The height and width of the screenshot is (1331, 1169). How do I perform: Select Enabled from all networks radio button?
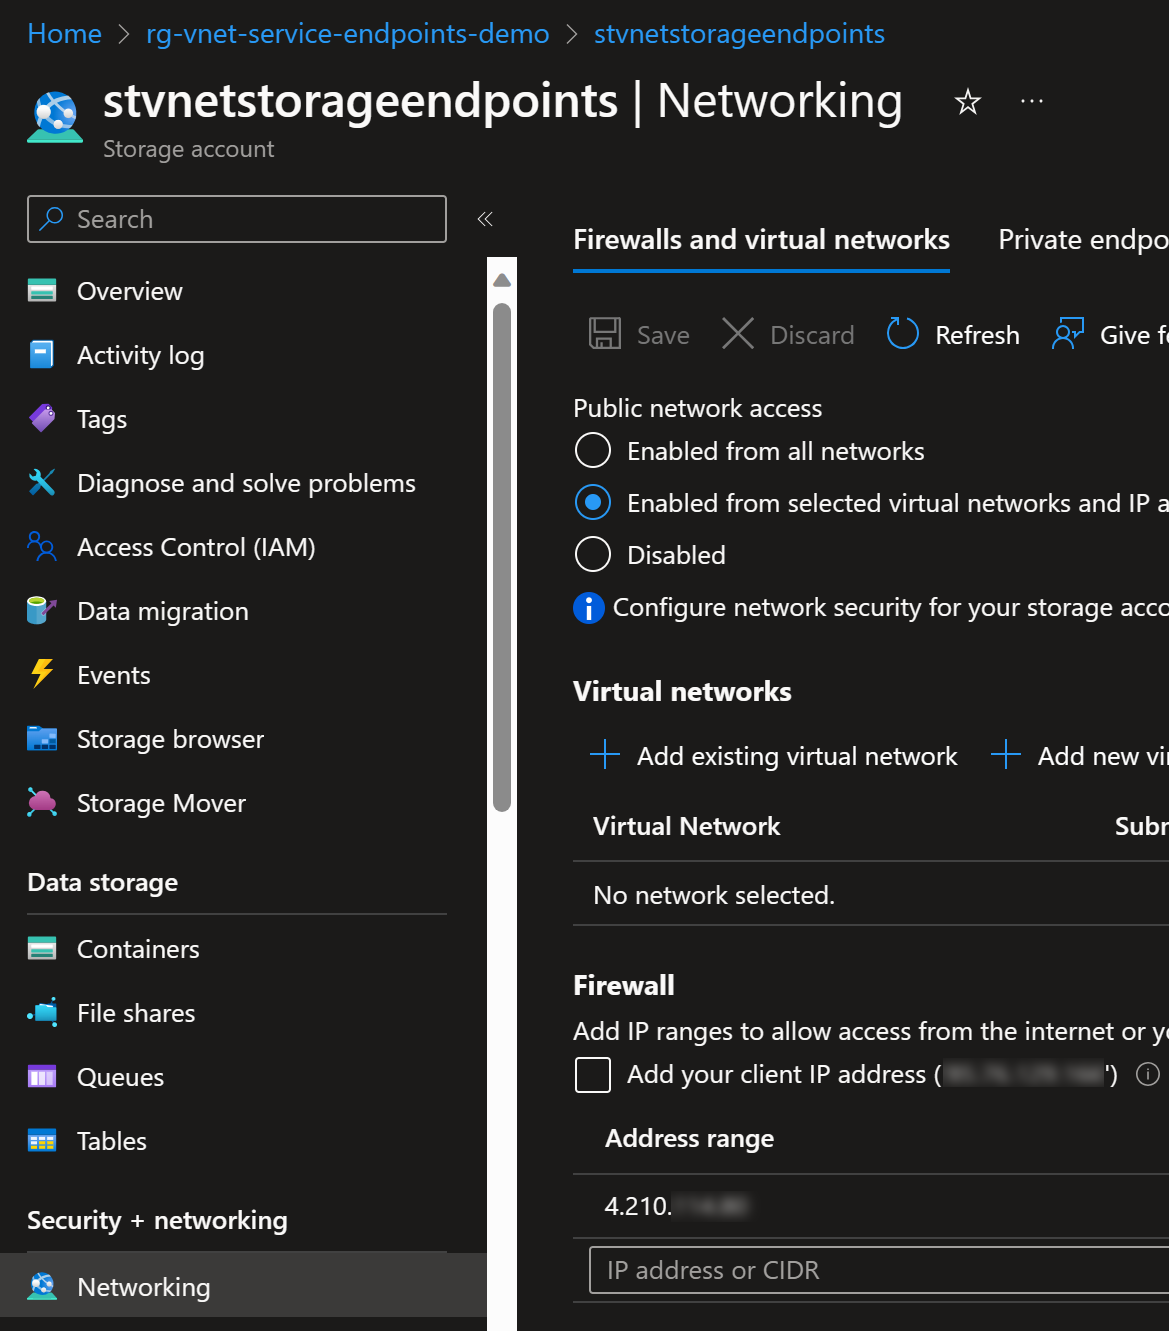click(x=593, y=450)
